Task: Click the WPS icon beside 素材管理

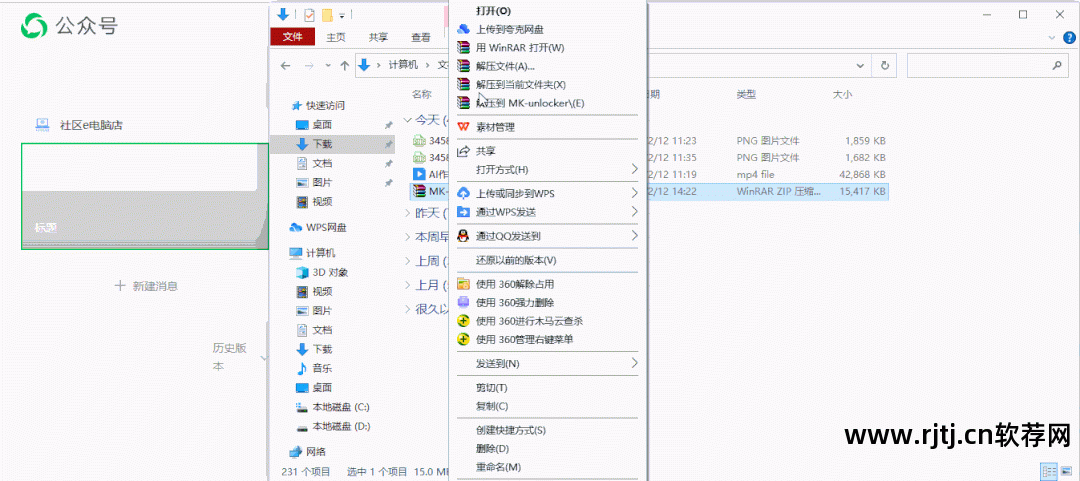Action: click(464, 127)
